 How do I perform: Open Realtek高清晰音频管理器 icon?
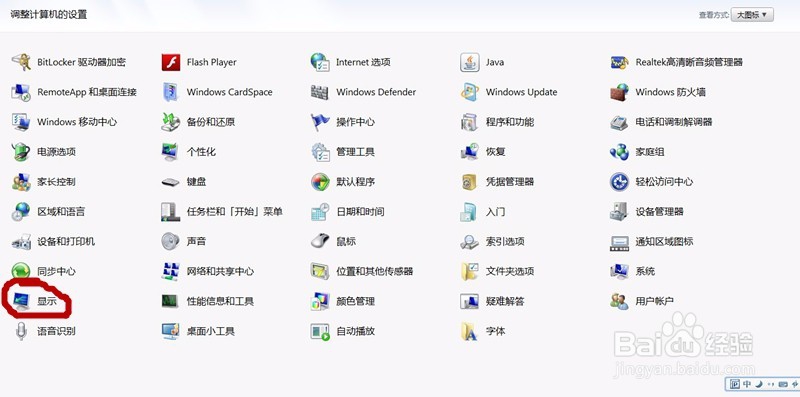(619, 62)
